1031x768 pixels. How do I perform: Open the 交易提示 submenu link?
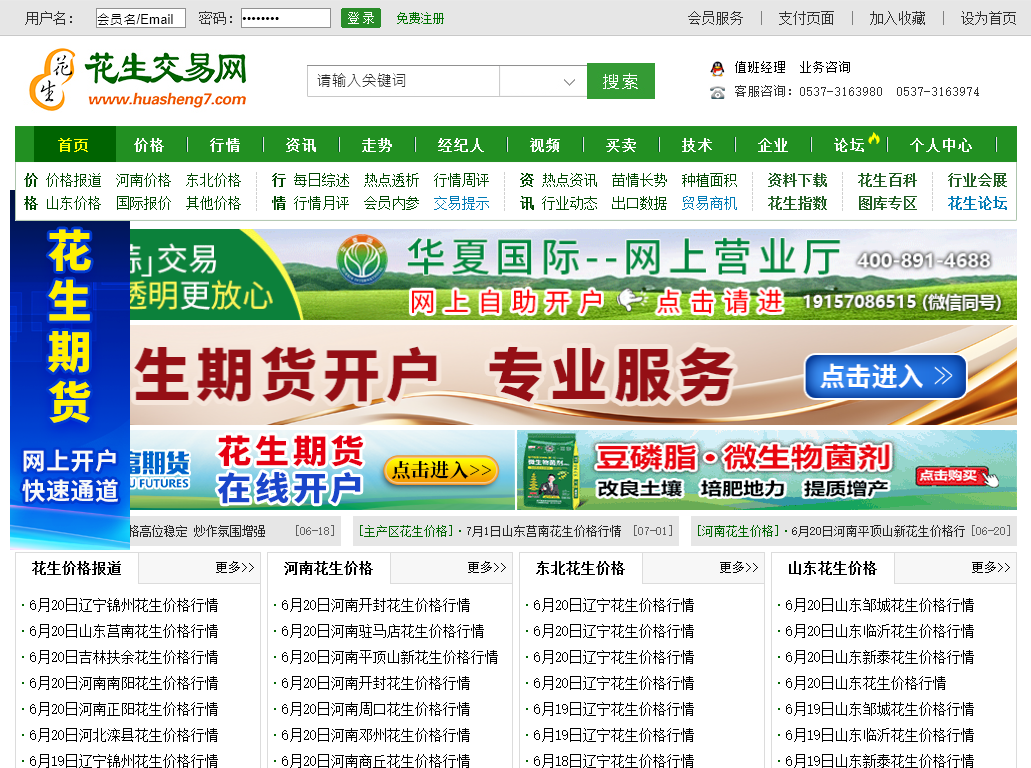coord(461,203)
